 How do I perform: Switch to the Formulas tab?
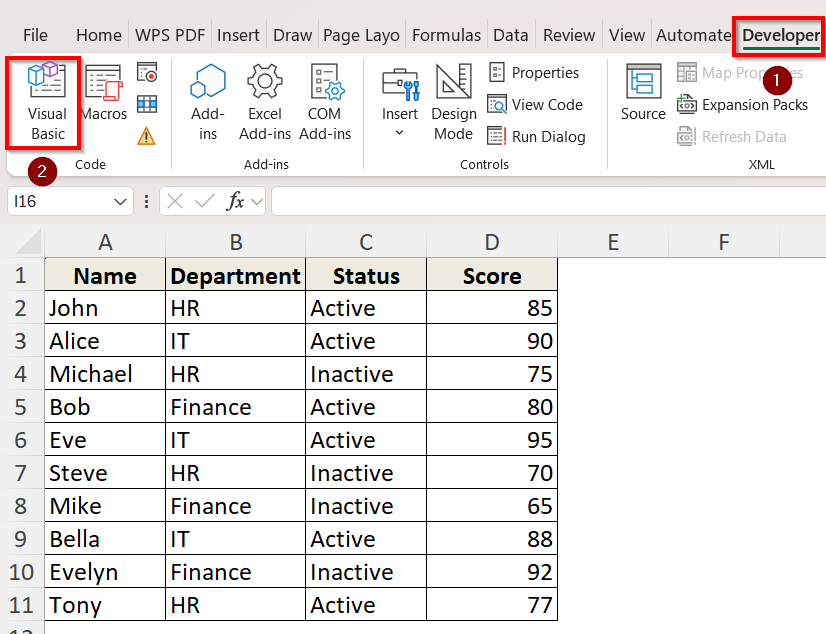(446, 34)
